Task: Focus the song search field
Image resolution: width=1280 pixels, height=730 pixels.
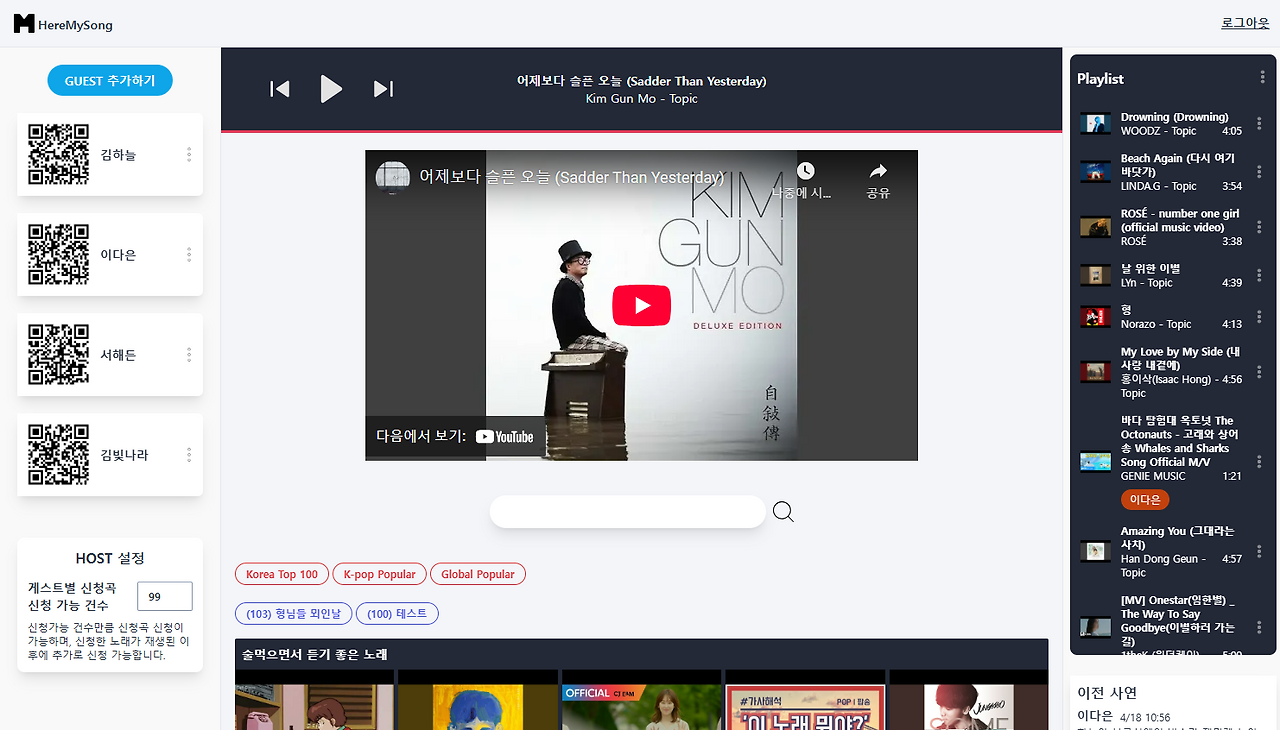Action: [627, 512]
